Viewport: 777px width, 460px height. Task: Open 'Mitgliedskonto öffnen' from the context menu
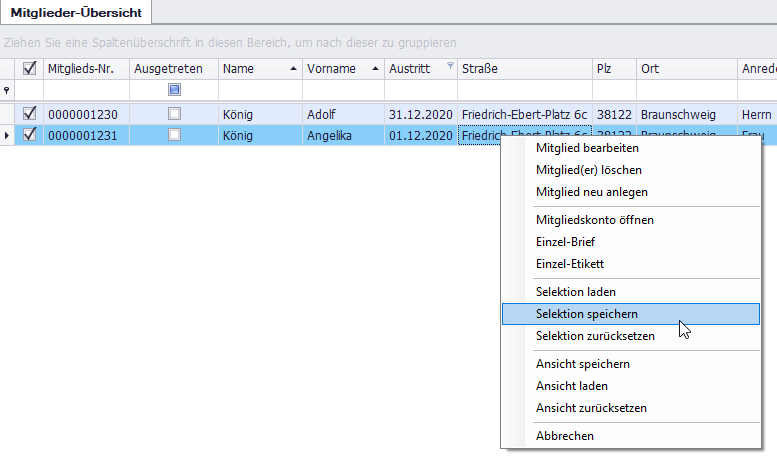pyautogui.click(x=594, y=219)
